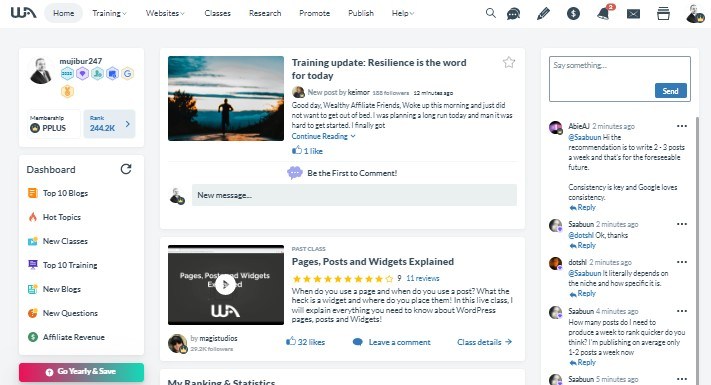
Task: Open the search magnifier icon
Action: [x=490, y=13]
